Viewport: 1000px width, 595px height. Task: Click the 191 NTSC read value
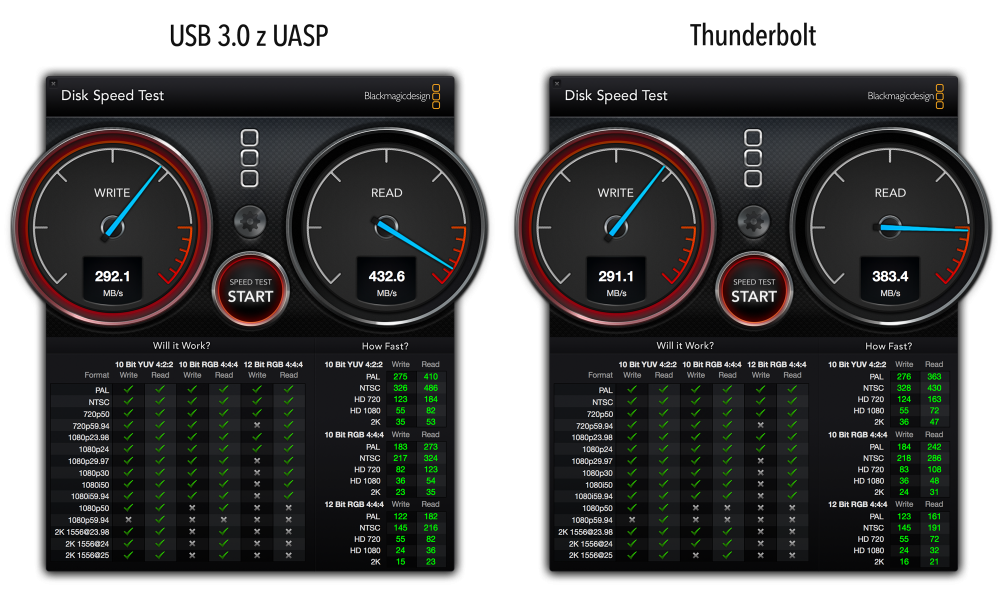(x=934, y=527)
